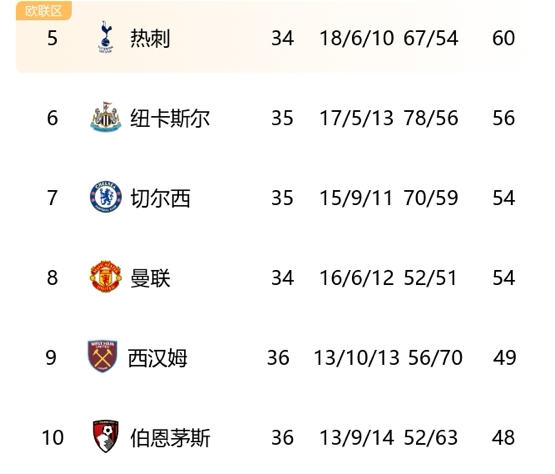555x474 pixels.
Task: Select the 切尔西 team name
Action: [x=160, y=198]
